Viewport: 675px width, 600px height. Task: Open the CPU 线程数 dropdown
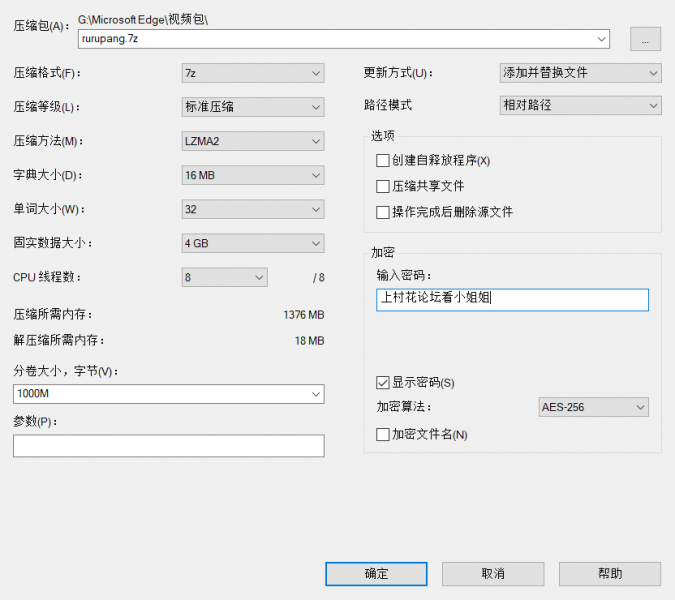click(225, 277)
